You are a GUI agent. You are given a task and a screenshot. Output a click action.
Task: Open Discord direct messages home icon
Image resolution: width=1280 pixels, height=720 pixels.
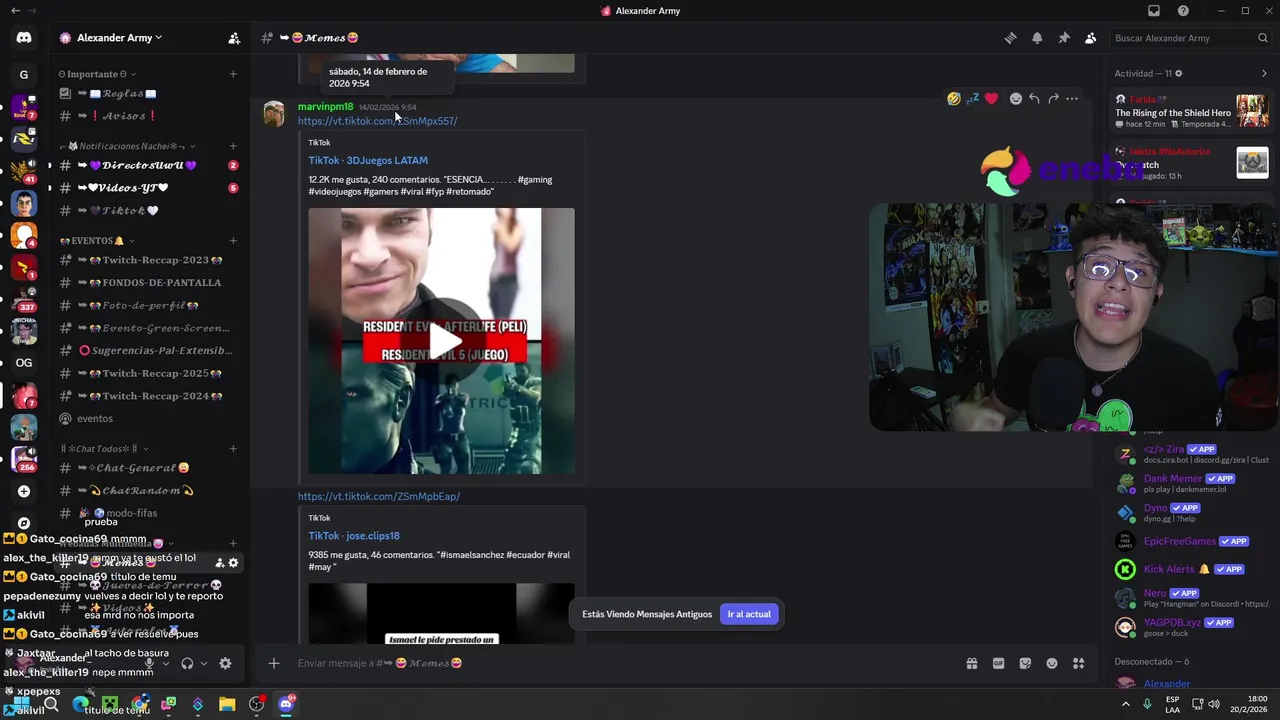pyautogui.click(x=24, y=38)
